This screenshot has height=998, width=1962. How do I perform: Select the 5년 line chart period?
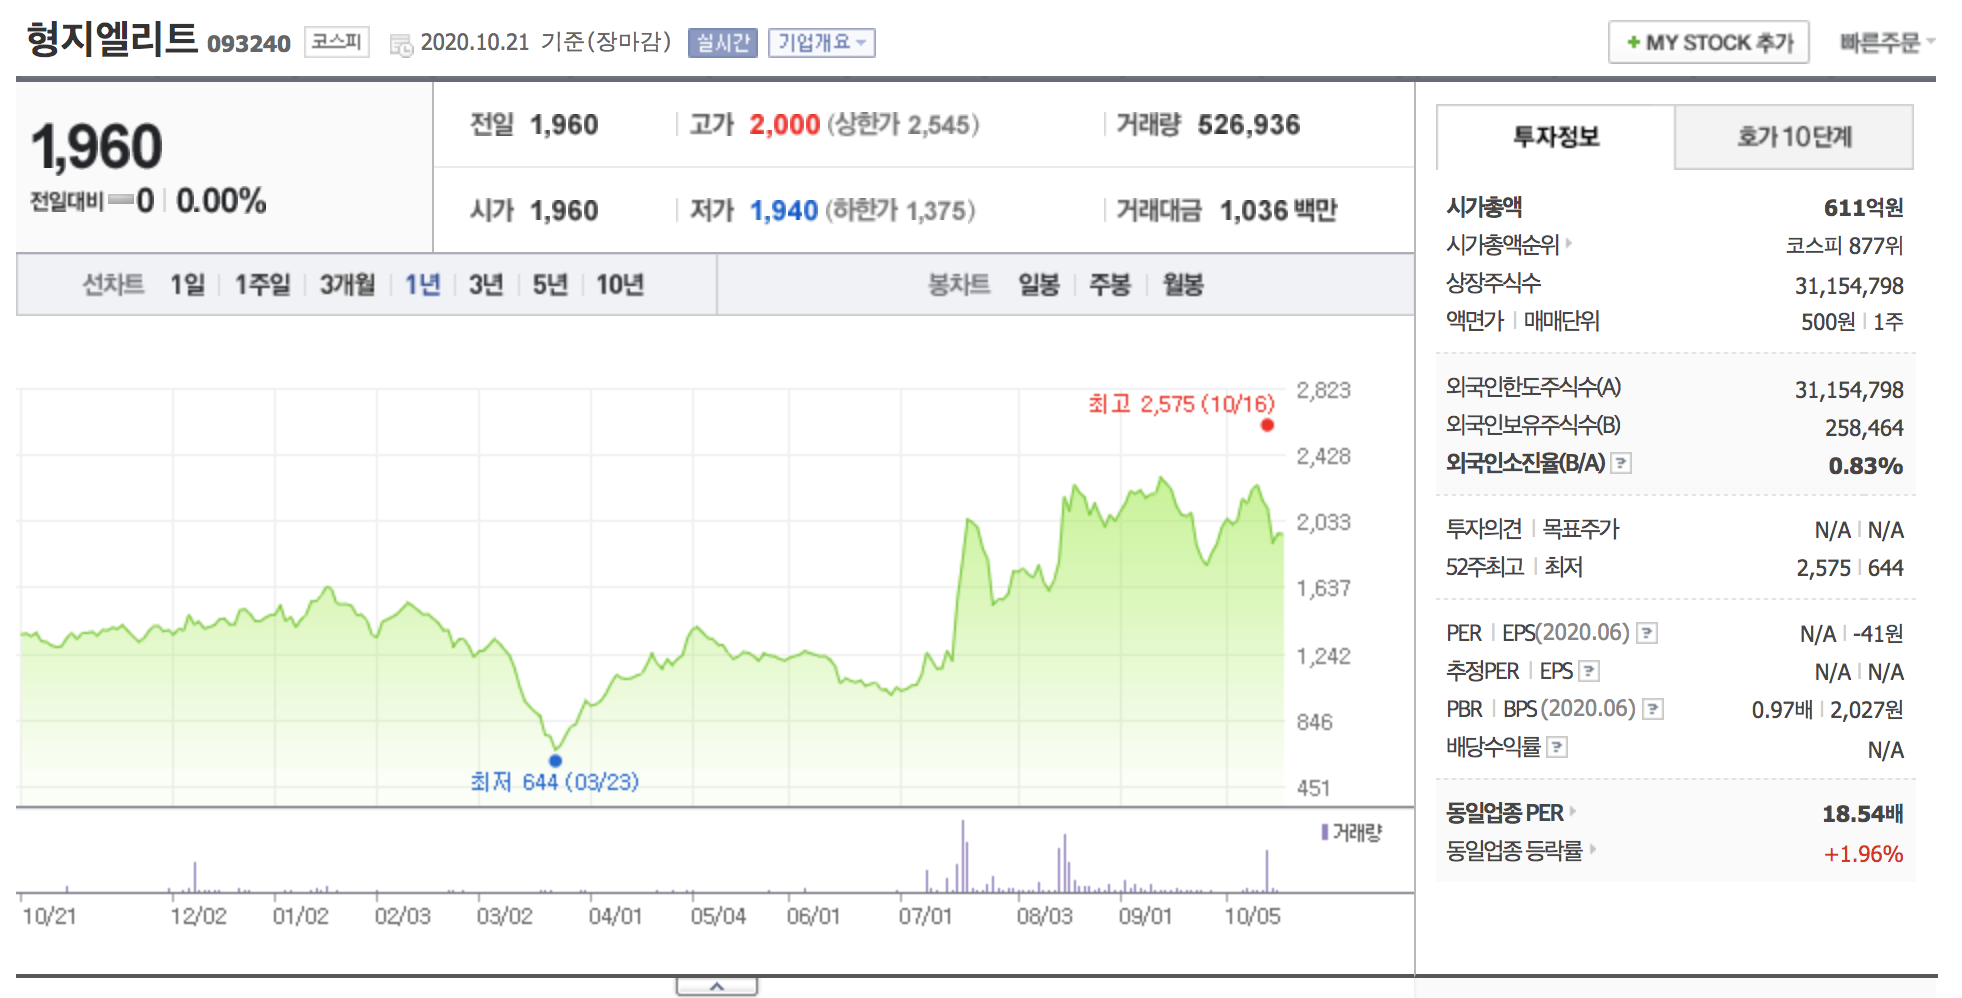click(x=550, y=285)
